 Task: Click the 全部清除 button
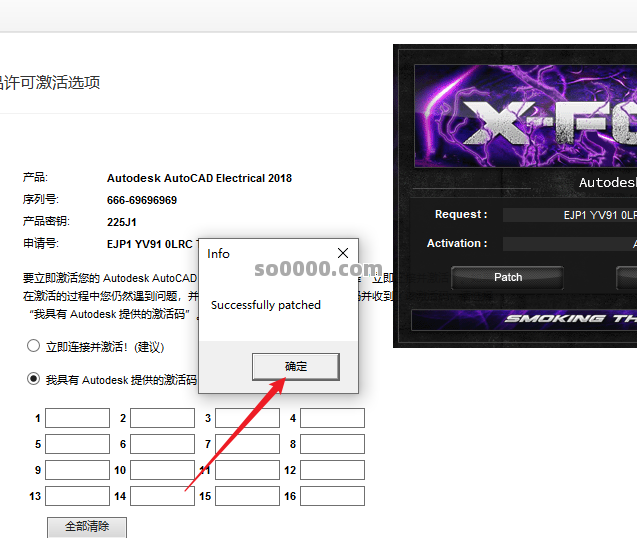point(87,527)
